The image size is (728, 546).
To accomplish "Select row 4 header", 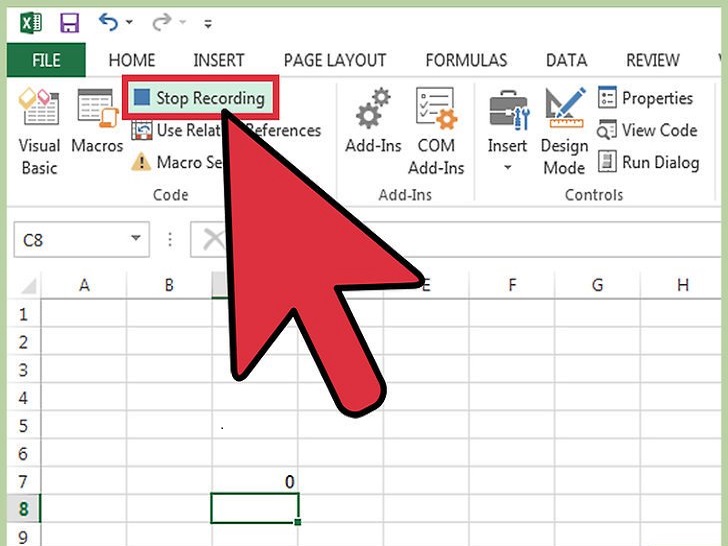I will click(23, 398).
